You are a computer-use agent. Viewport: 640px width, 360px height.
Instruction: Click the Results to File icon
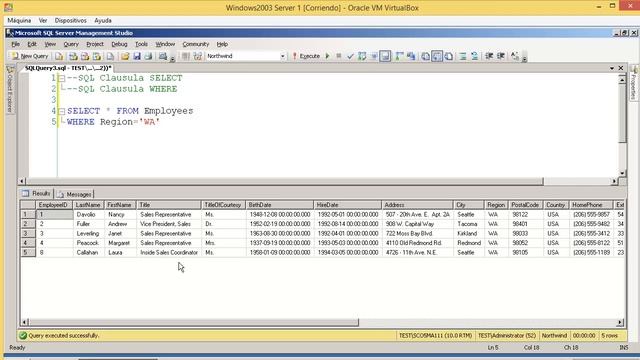pos(449,56)
